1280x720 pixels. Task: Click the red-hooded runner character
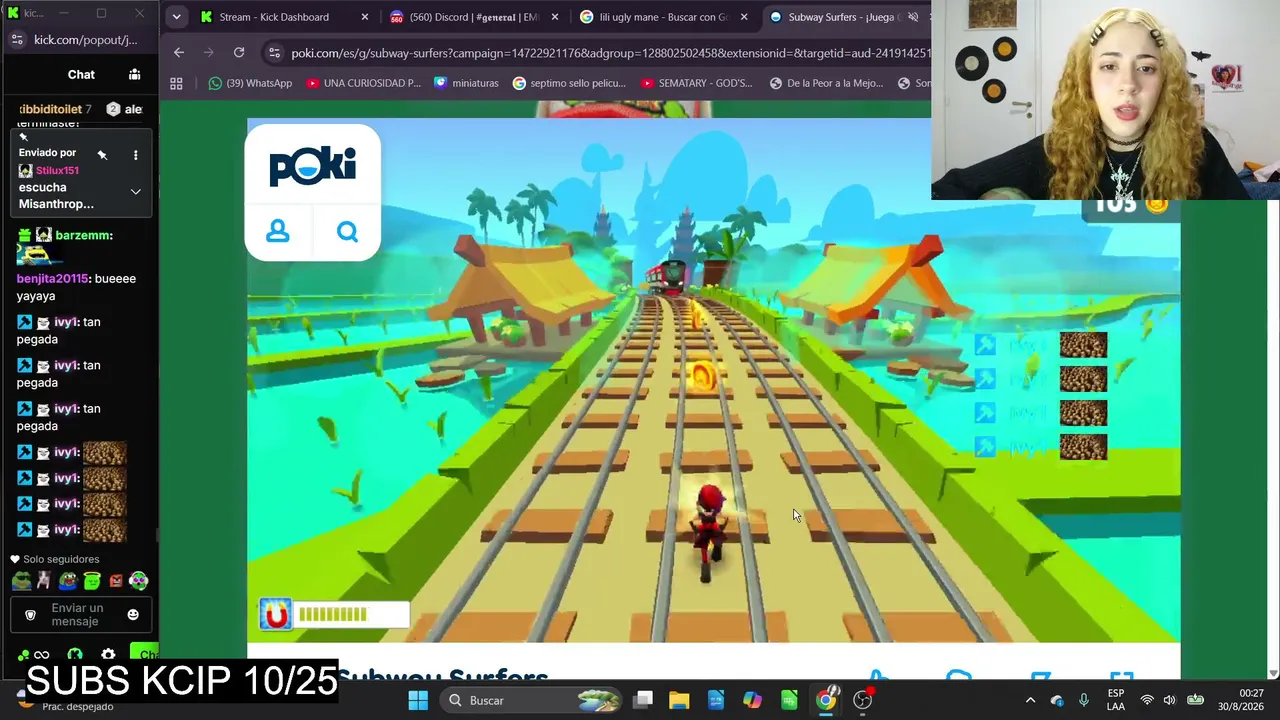tap(710, 532)
